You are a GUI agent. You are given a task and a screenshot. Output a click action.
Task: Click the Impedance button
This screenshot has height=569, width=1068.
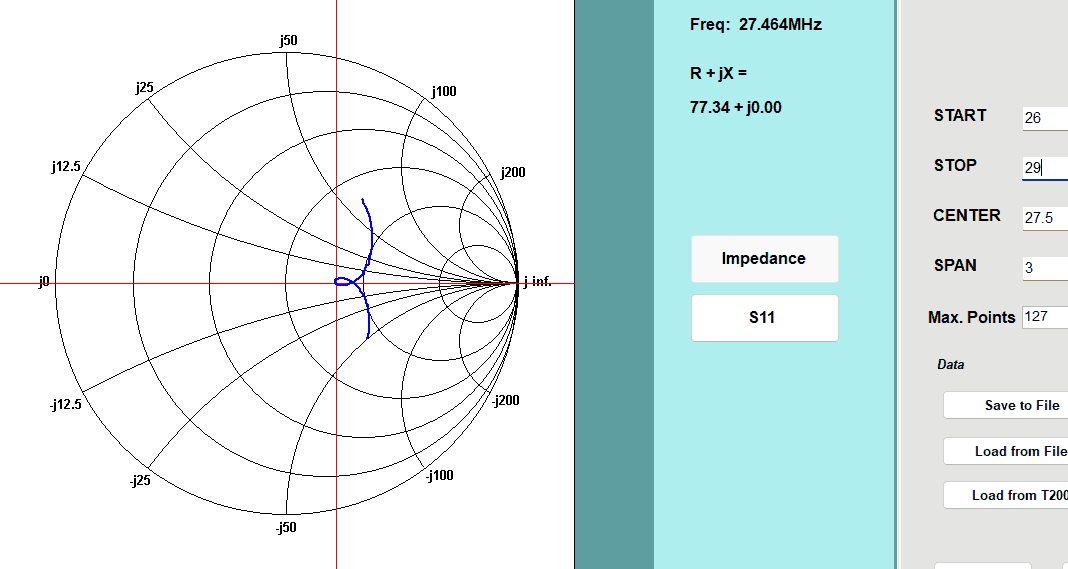764,259
